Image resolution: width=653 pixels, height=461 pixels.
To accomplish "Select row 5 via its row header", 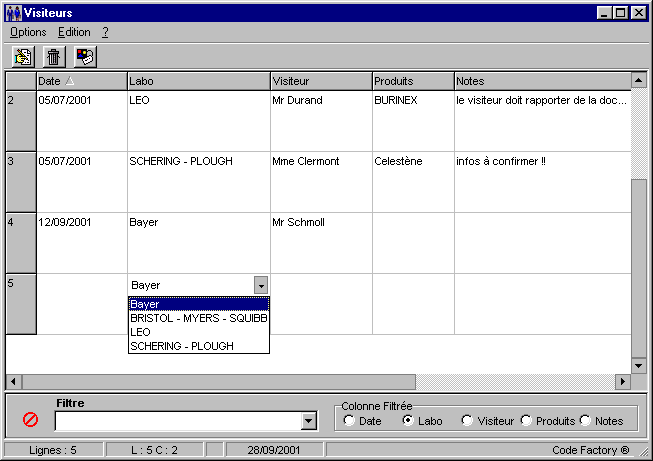I will point(21,304).
